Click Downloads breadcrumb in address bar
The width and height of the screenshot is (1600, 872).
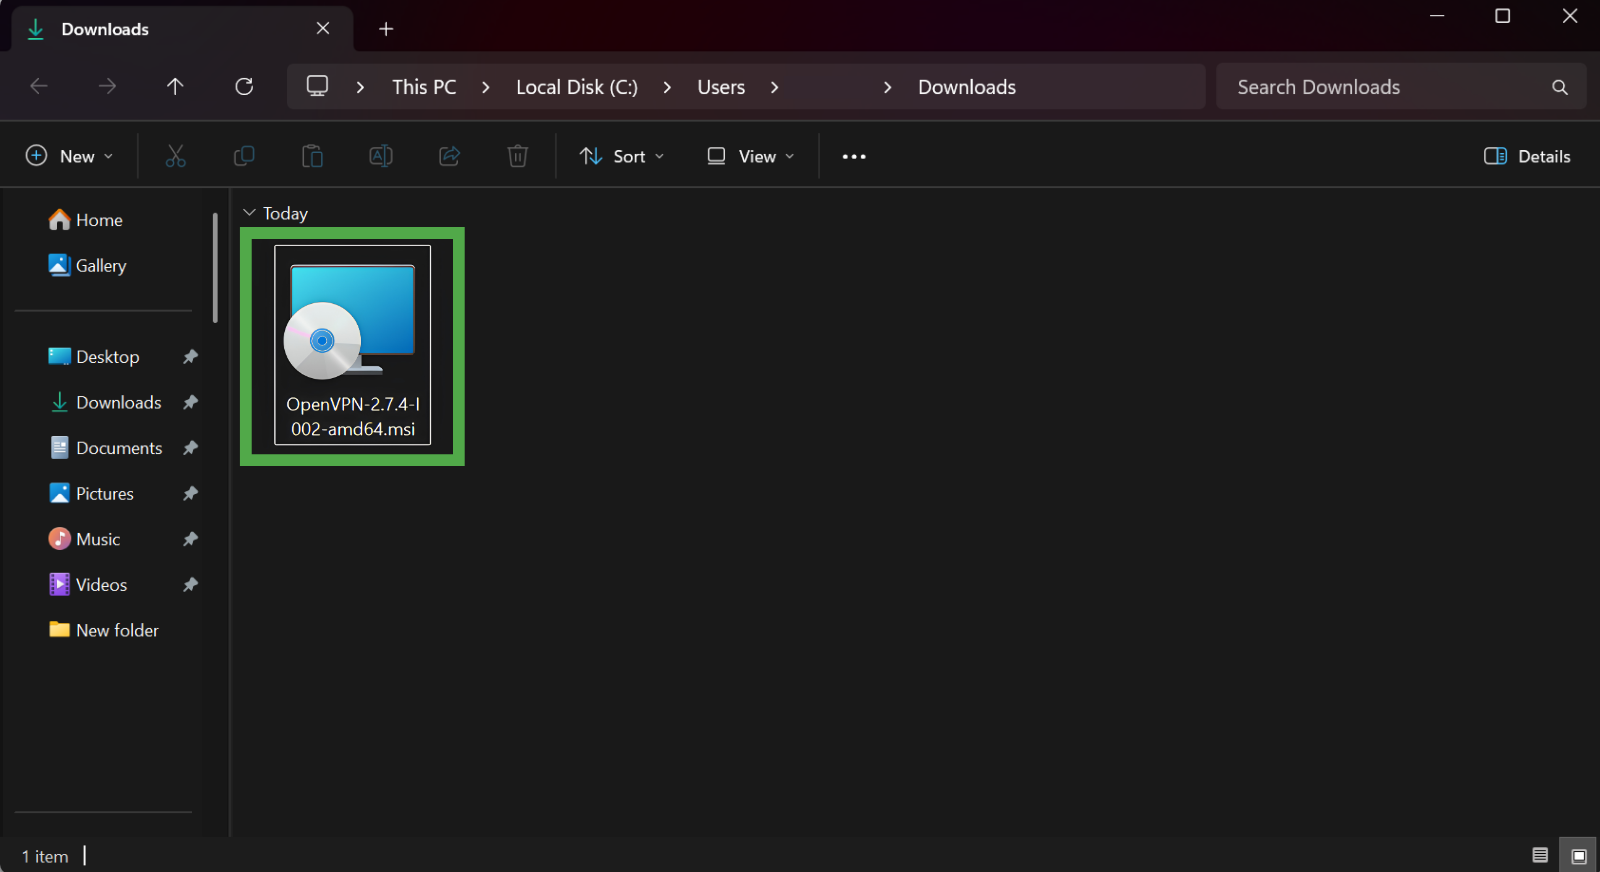tap(967, 87)
